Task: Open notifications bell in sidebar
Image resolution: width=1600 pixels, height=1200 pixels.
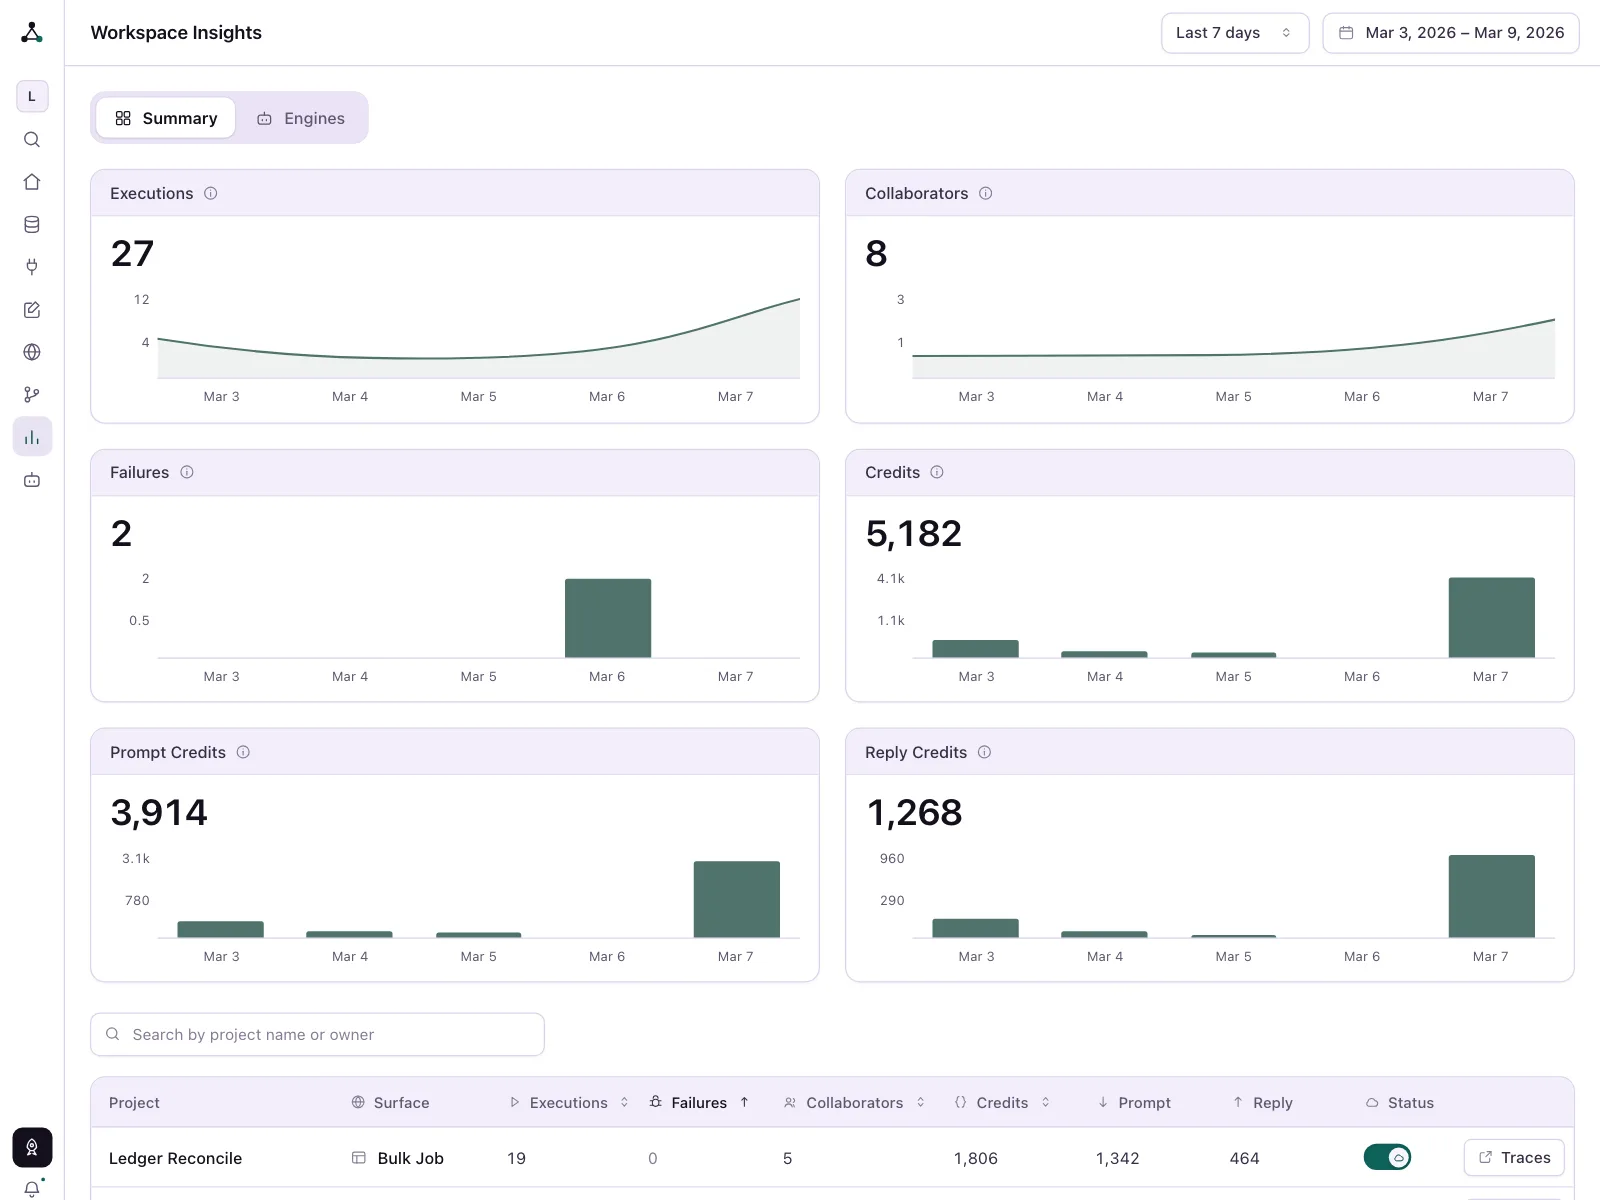Action: click(x=32, y=1189)
